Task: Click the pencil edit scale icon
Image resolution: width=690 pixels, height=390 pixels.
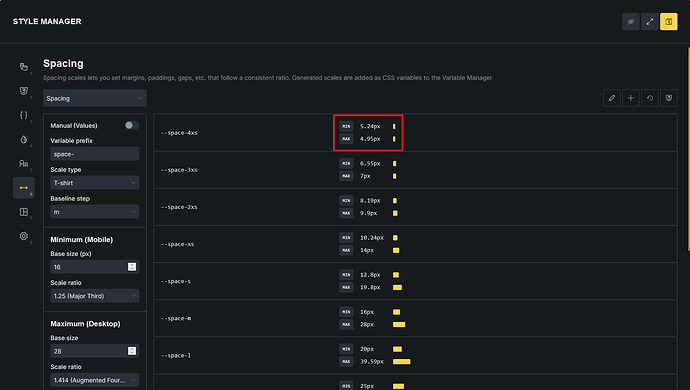Action: [612, 98]
